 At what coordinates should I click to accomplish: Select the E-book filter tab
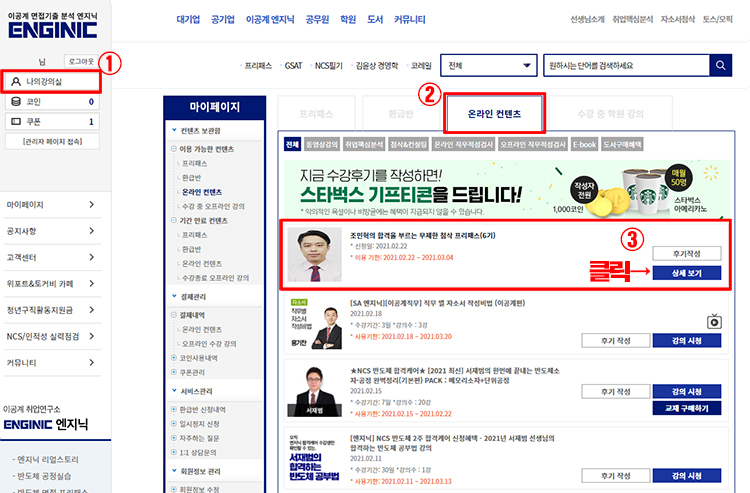[584, 145]
